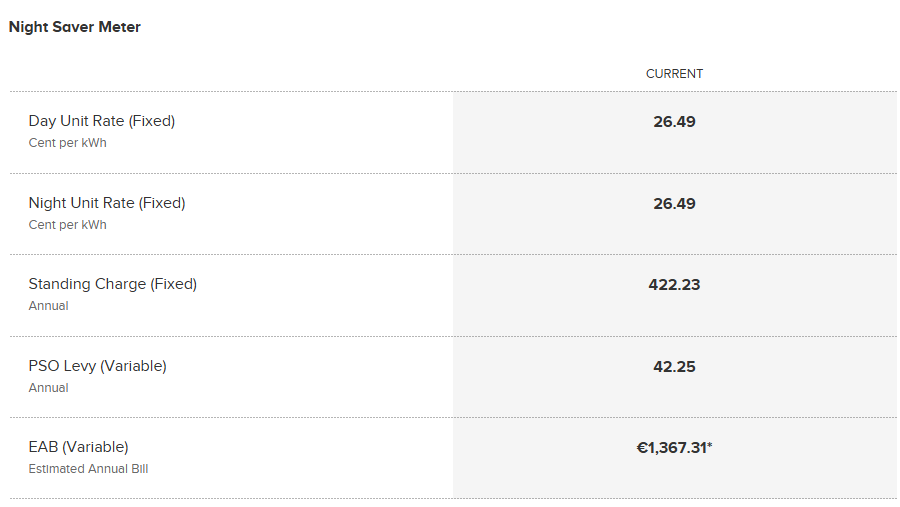
Task: Select the 422.23 standing charge value
Action: pyautogui.click(x=674, y=285)
